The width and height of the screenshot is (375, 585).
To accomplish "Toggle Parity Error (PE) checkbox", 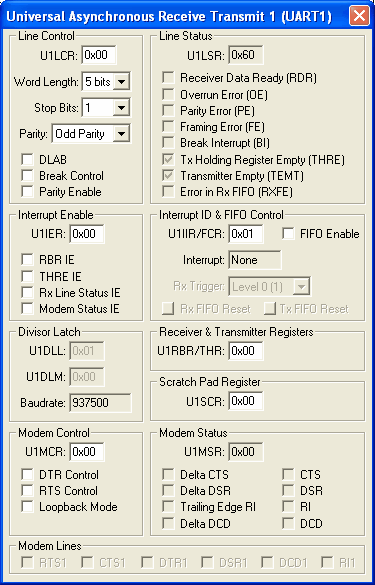I will click(168, 111).
